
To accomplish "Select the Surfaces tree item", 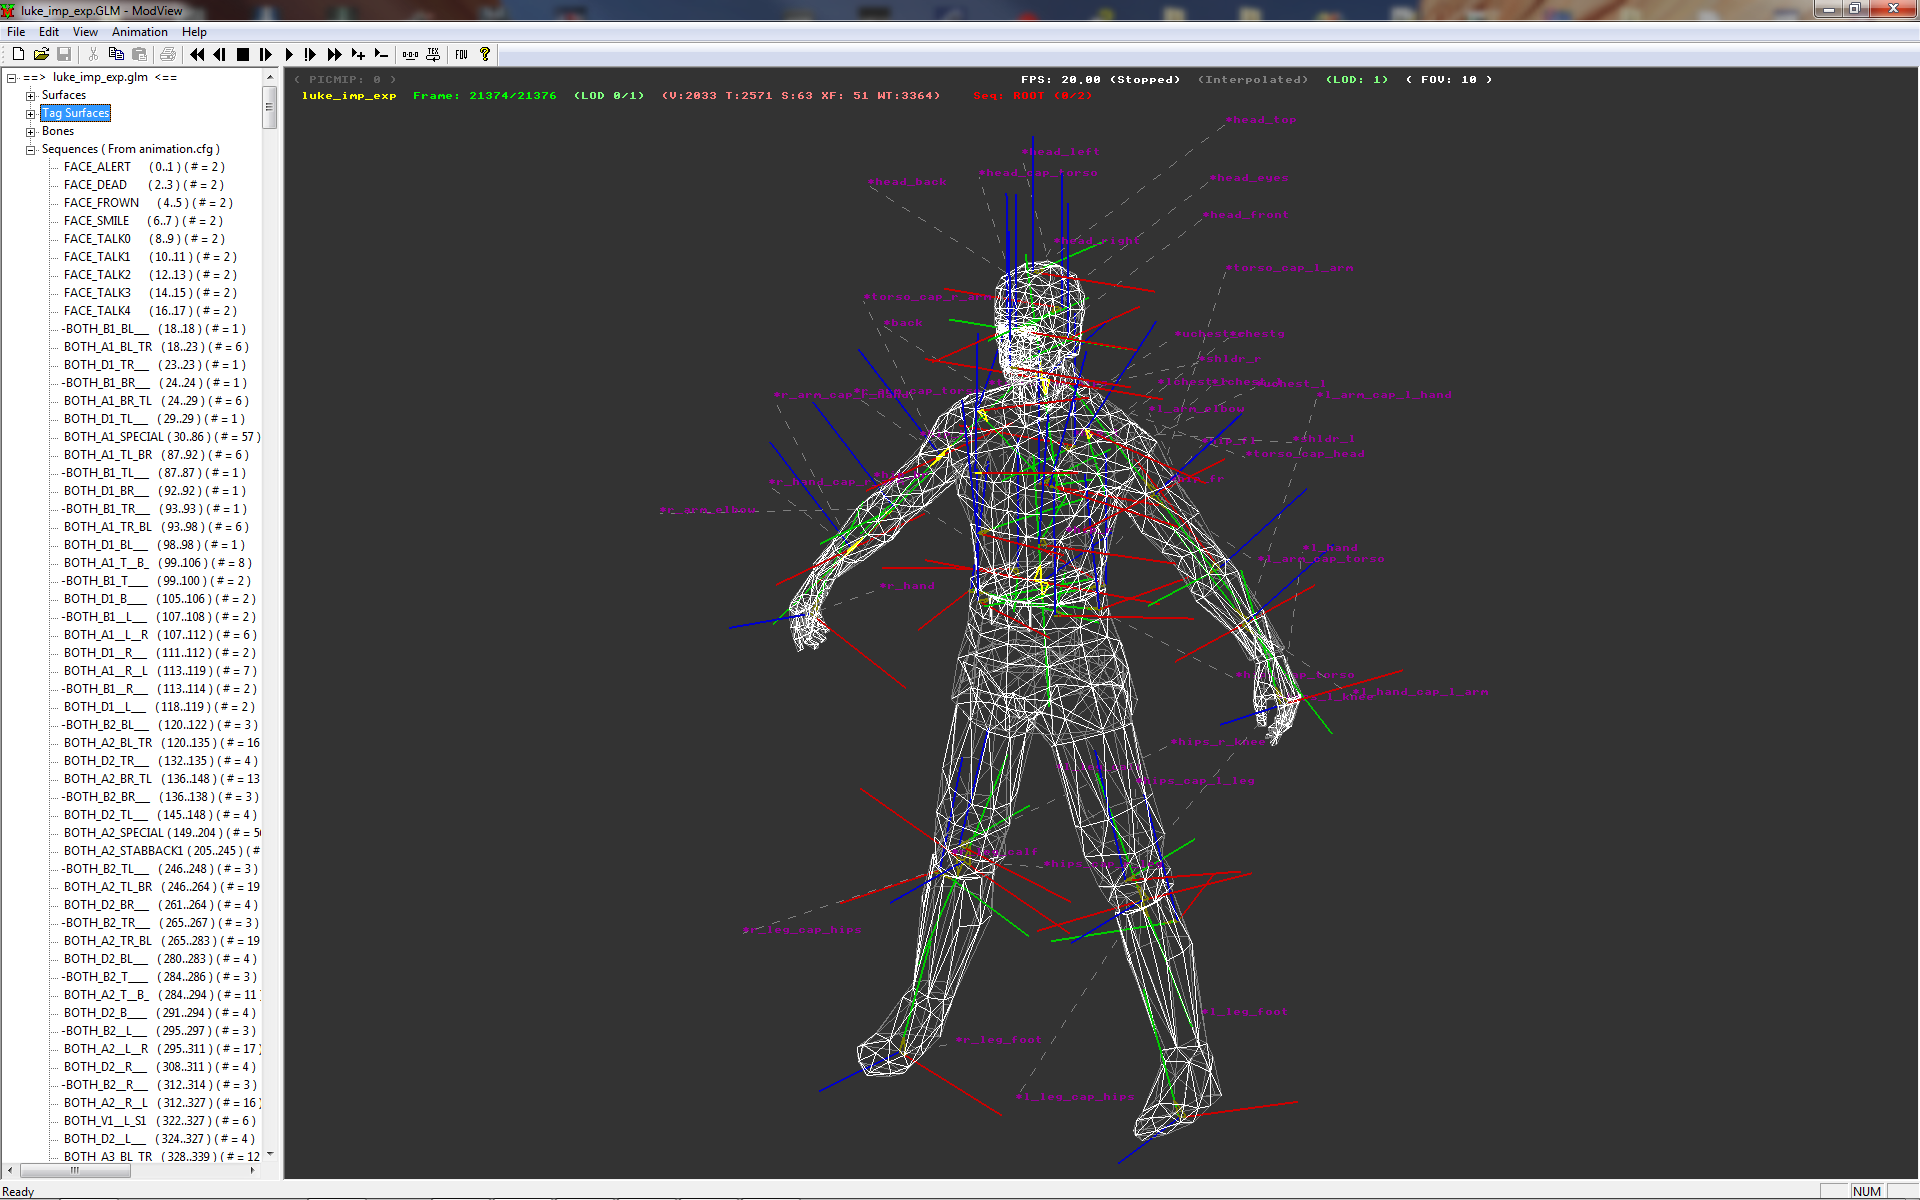I will click(64, 95).
